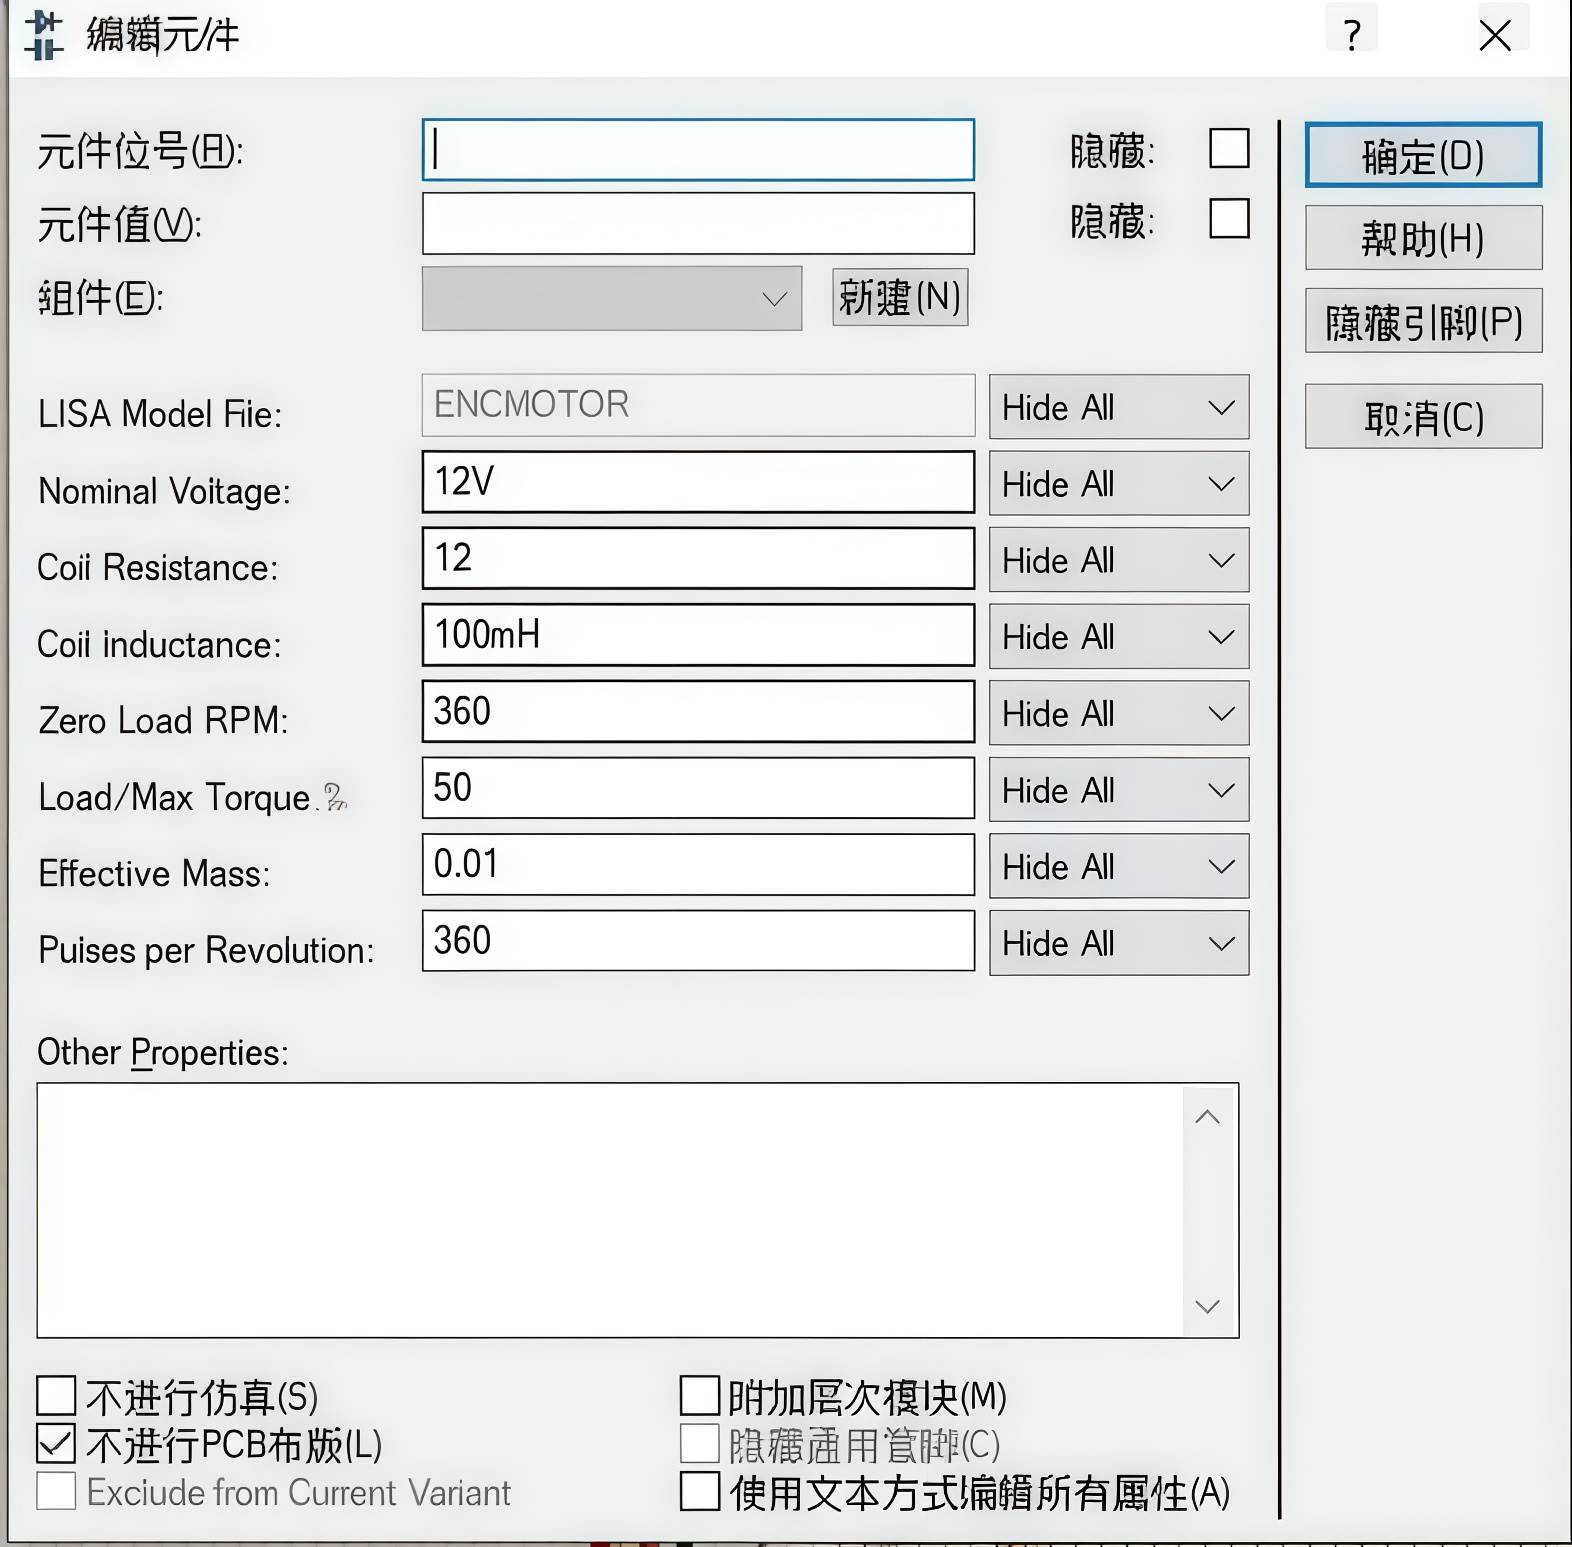Click the 确定 OK button
Viewport: 1572px width, 1547px height.
click(1422, 155)
